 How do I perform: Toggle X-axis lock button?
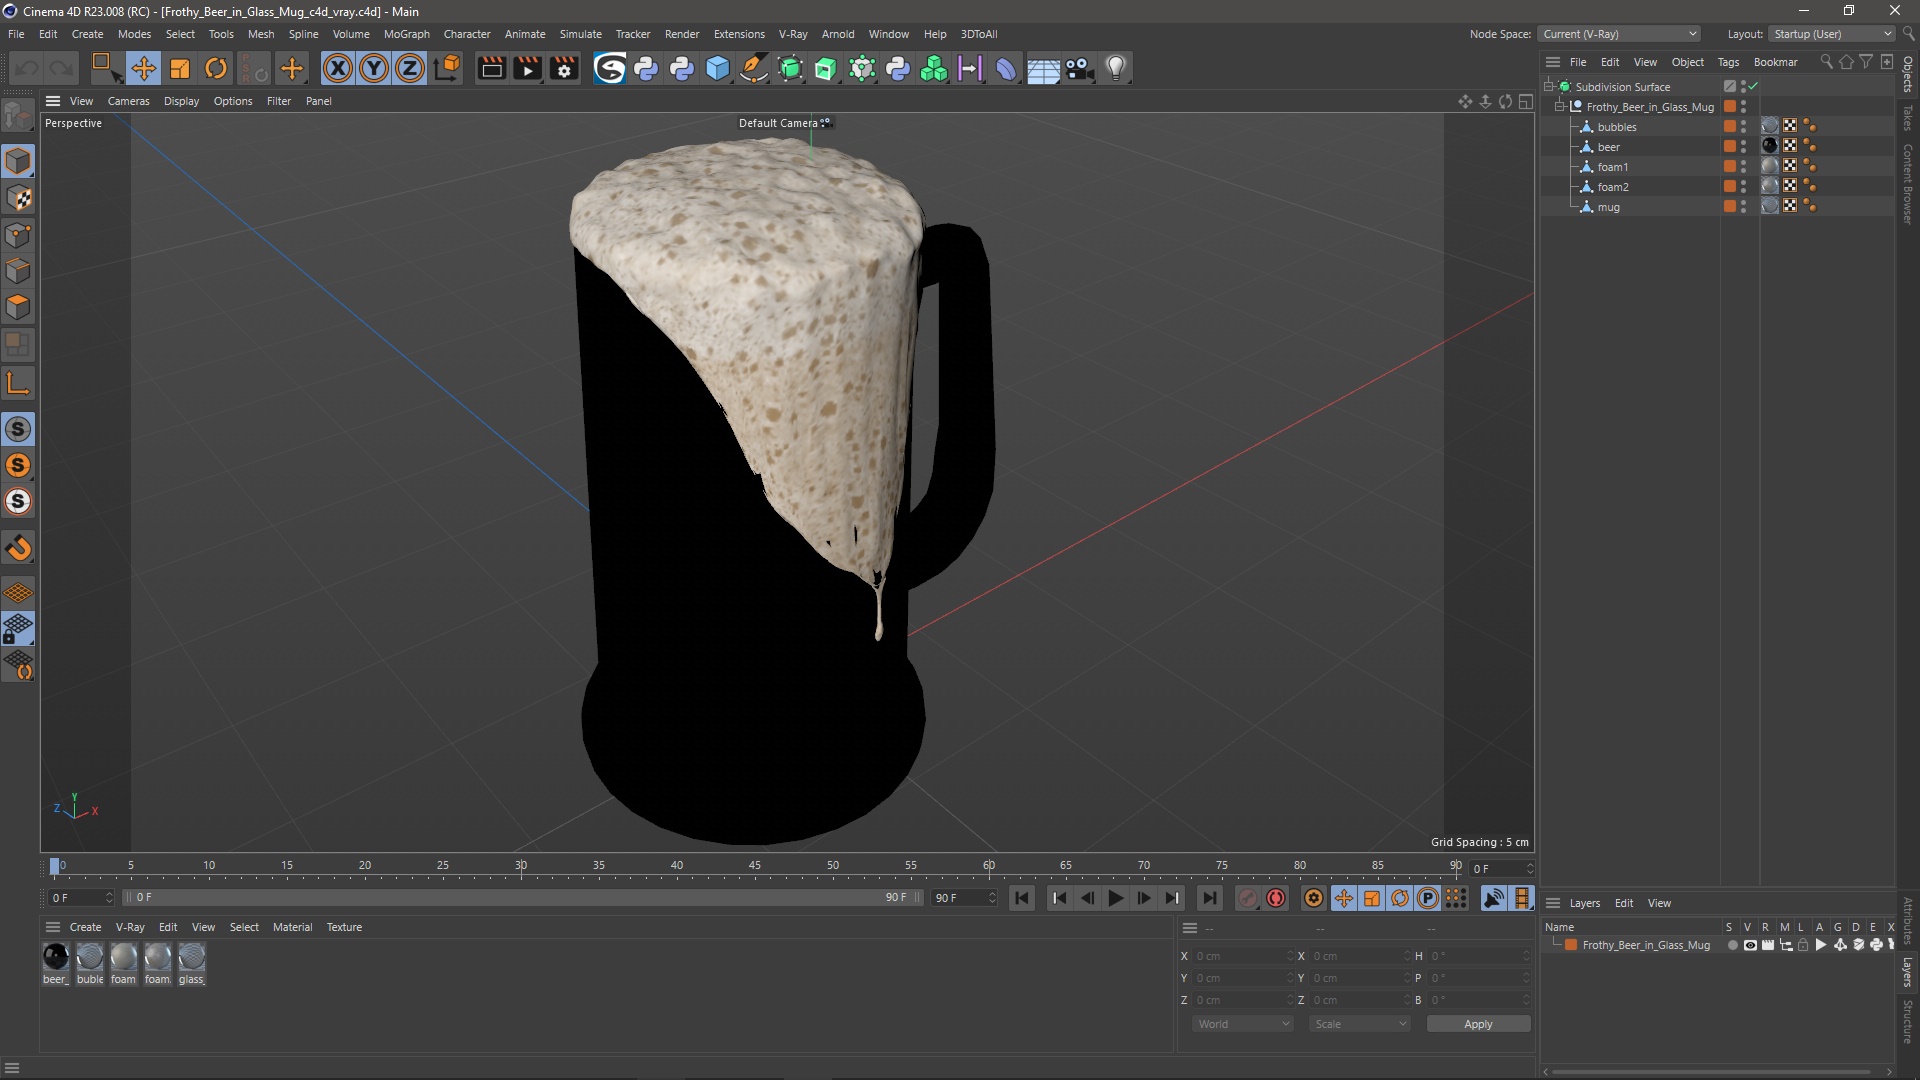[x=338, y=68]
